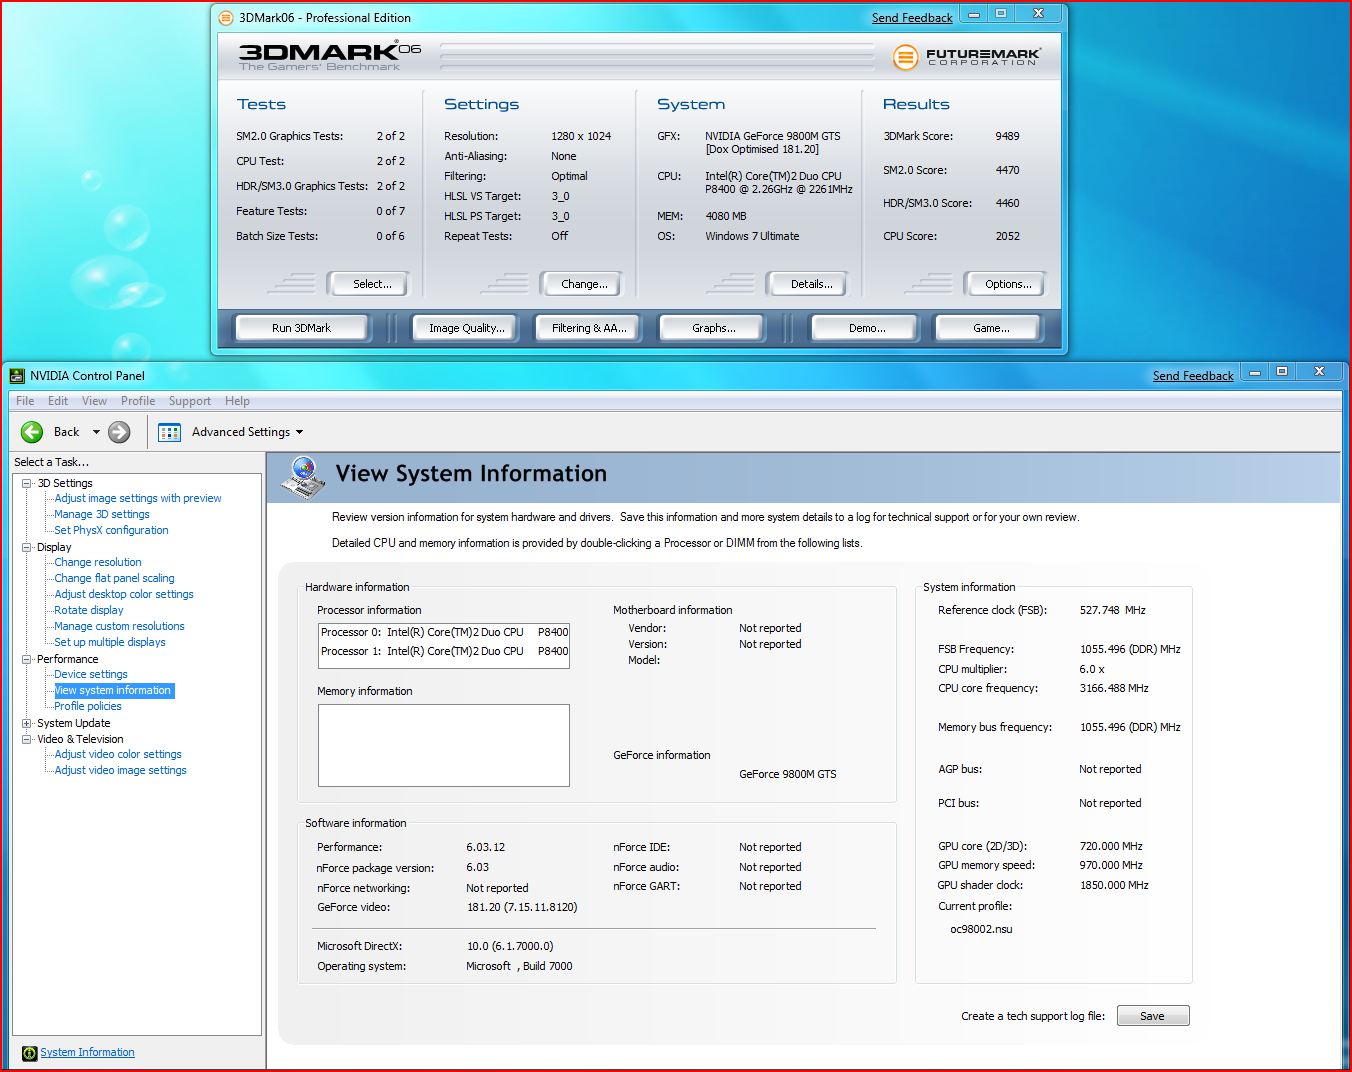1352x1072 pixels.
Task: Select Manage custom resolutions
Action: point(119,626)
